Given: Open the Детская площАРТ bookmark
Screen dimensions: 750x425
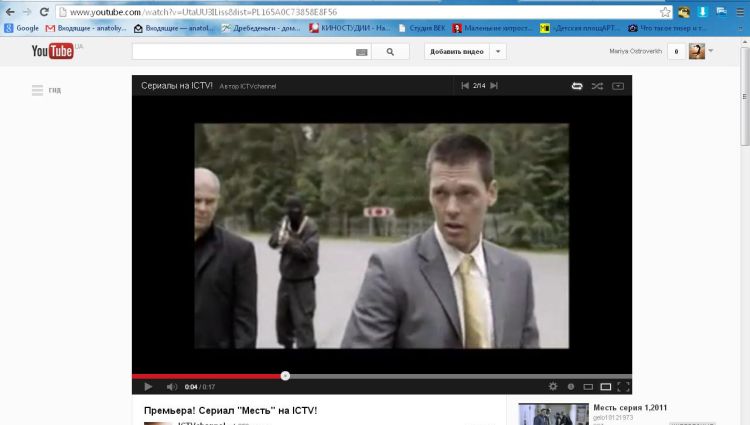Looking at the screenshot, I should click(580, 28).
